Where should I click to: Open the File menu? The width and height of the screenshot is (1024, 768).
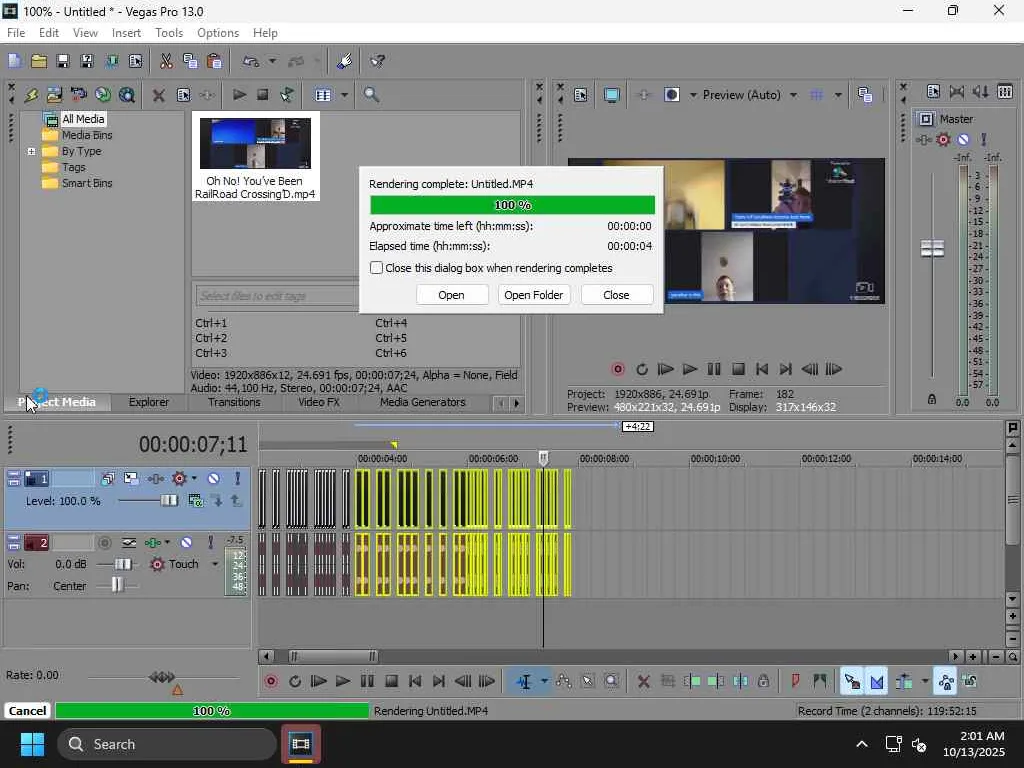point(16,33)
